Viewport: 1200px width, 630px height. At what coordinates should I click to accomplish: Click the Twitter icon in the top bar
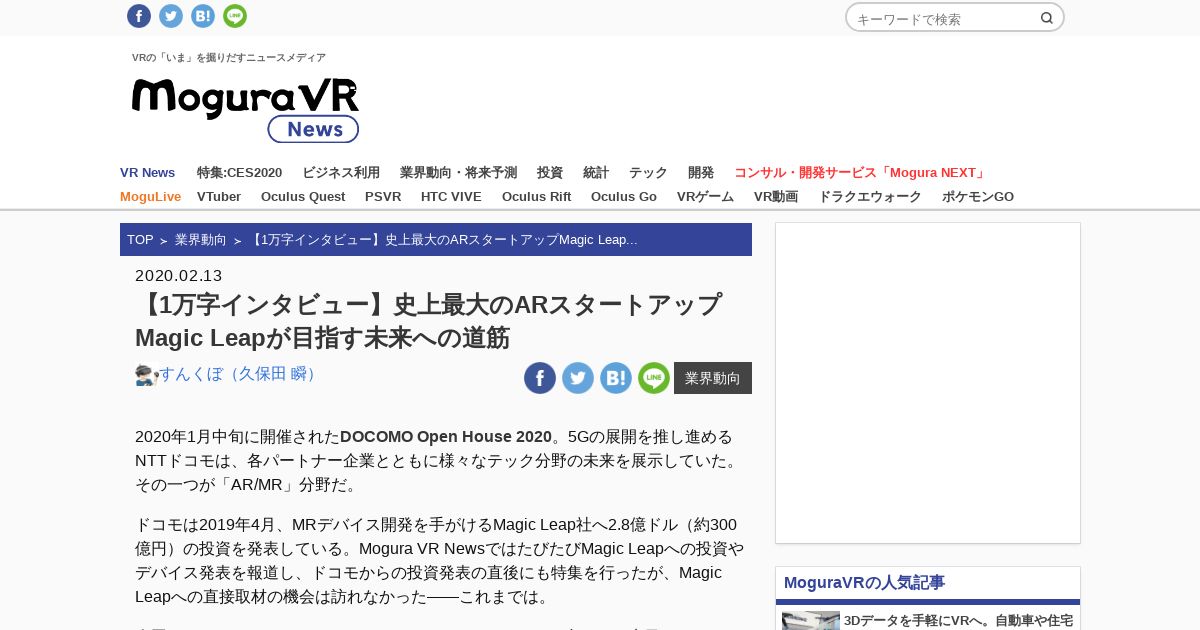click(171, 16)
